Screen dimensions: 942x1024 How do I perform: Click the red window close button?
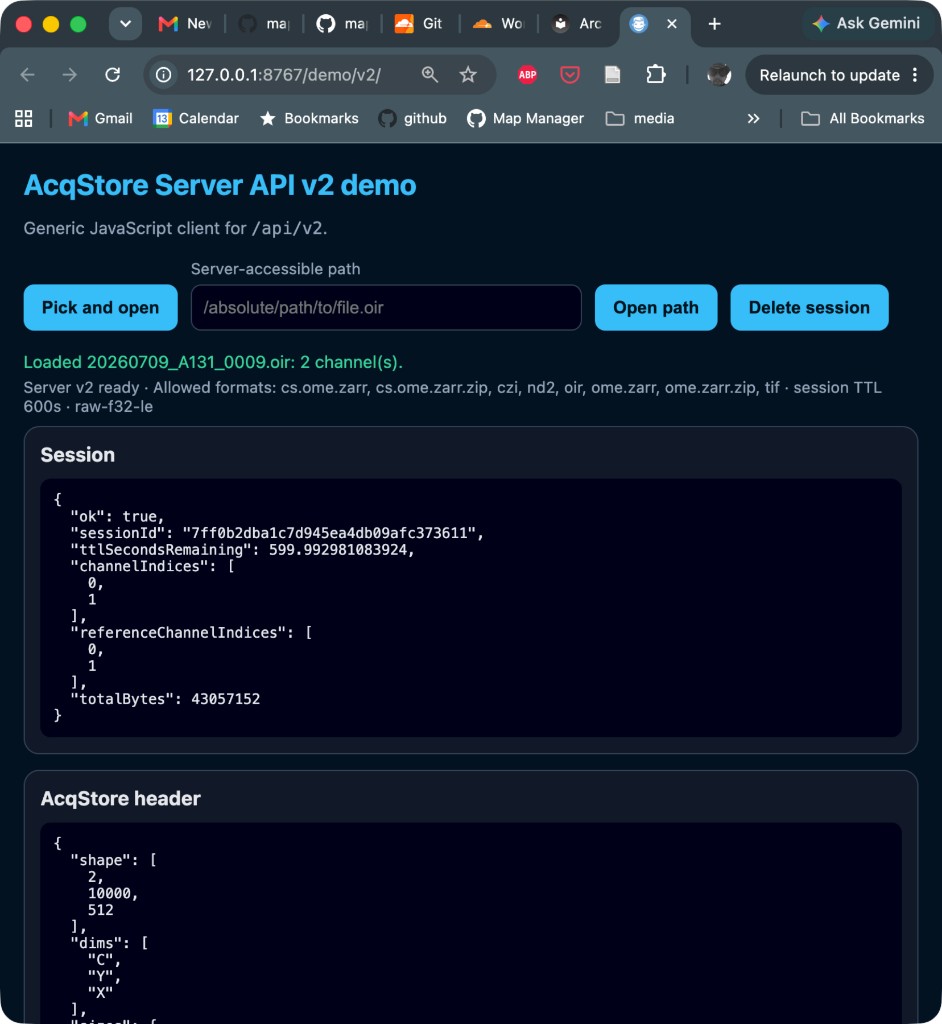point(24,24)
